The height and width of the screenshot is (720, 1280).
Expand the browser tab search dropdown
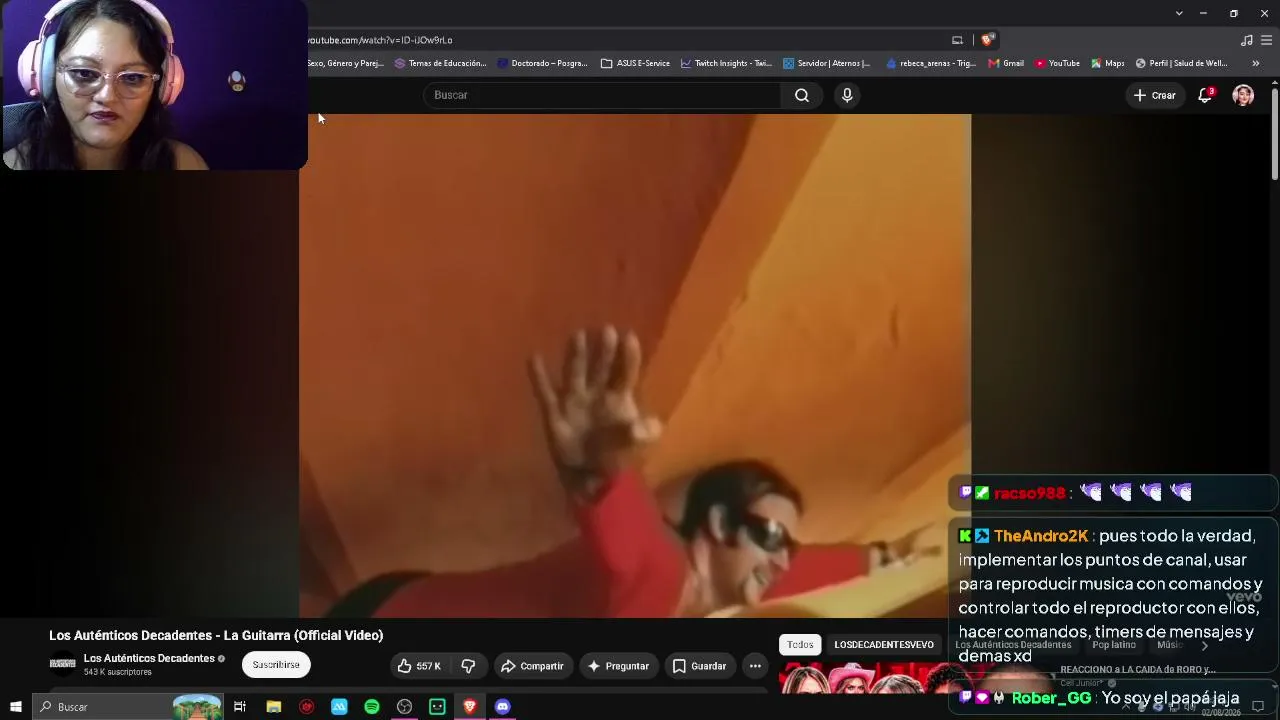(x=1179, y=13)
